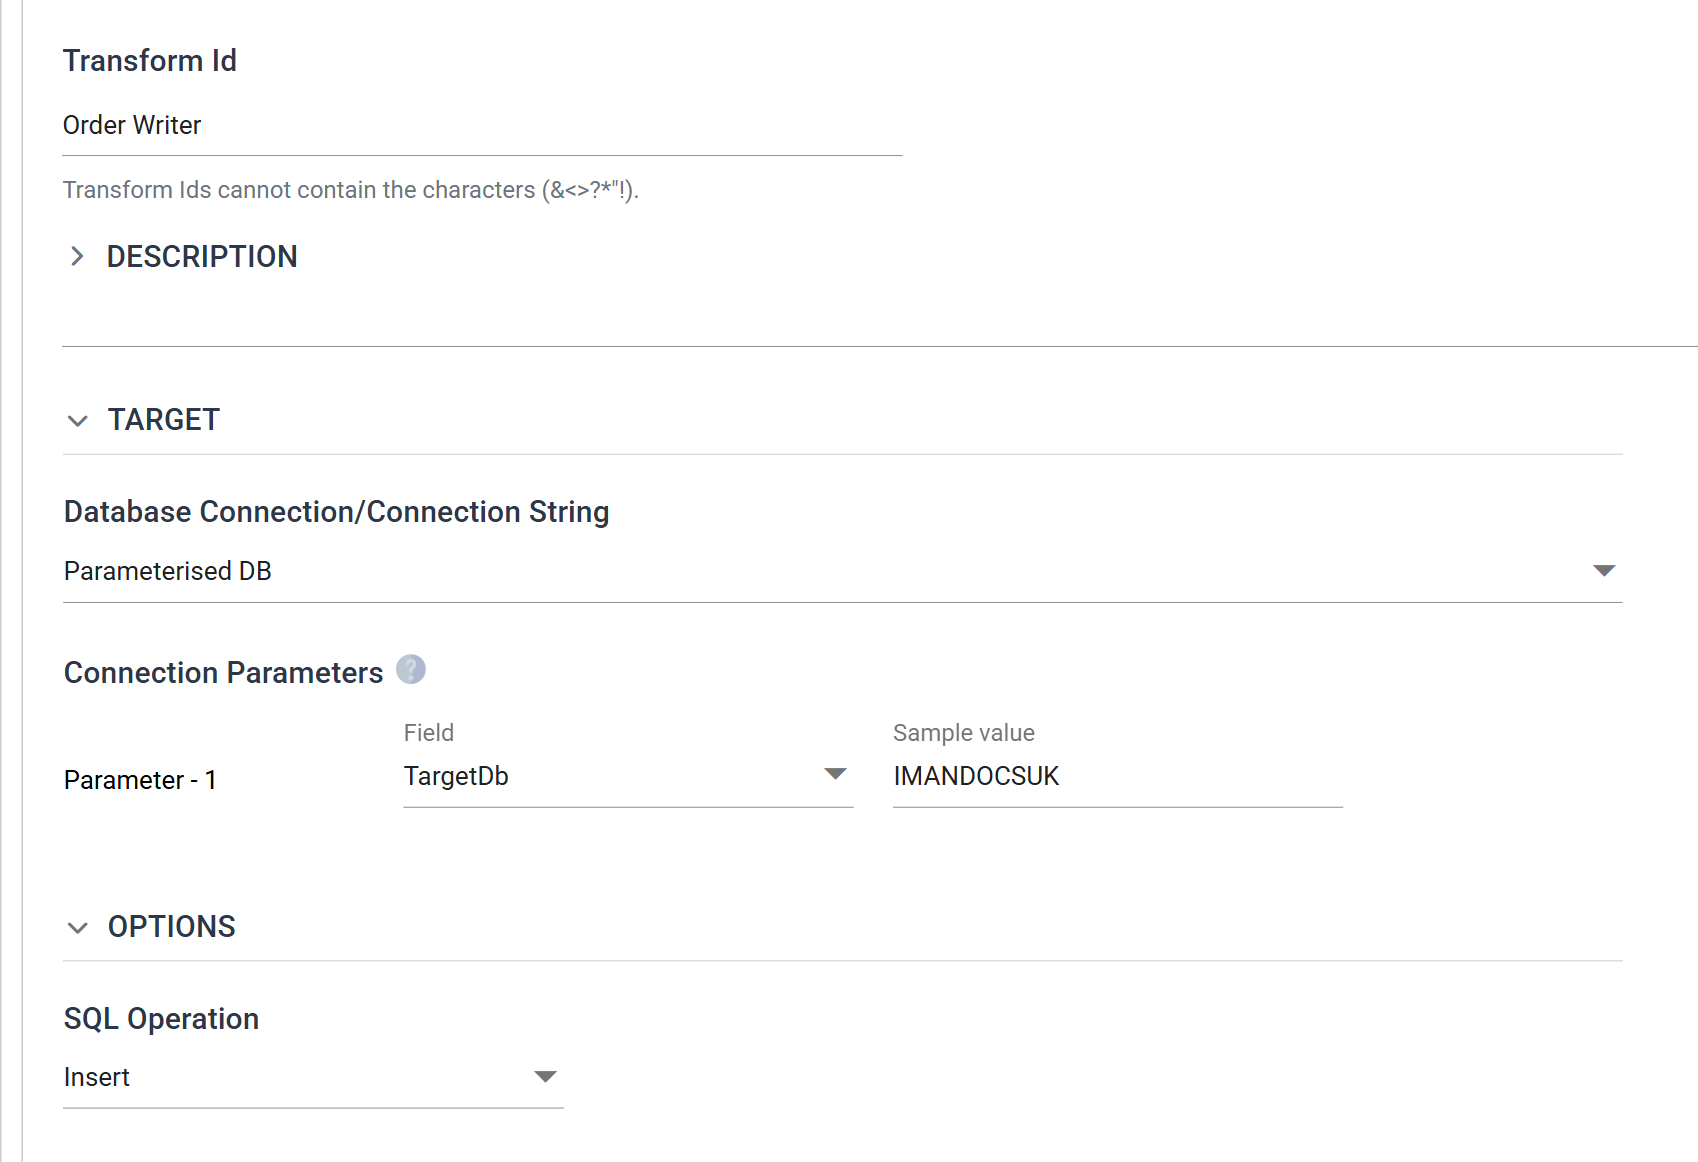This screenshot has width=1698, height=1162.
Task: Click the 'Sample value' column label
Action: pyautogui.click(x=964, y=733)
